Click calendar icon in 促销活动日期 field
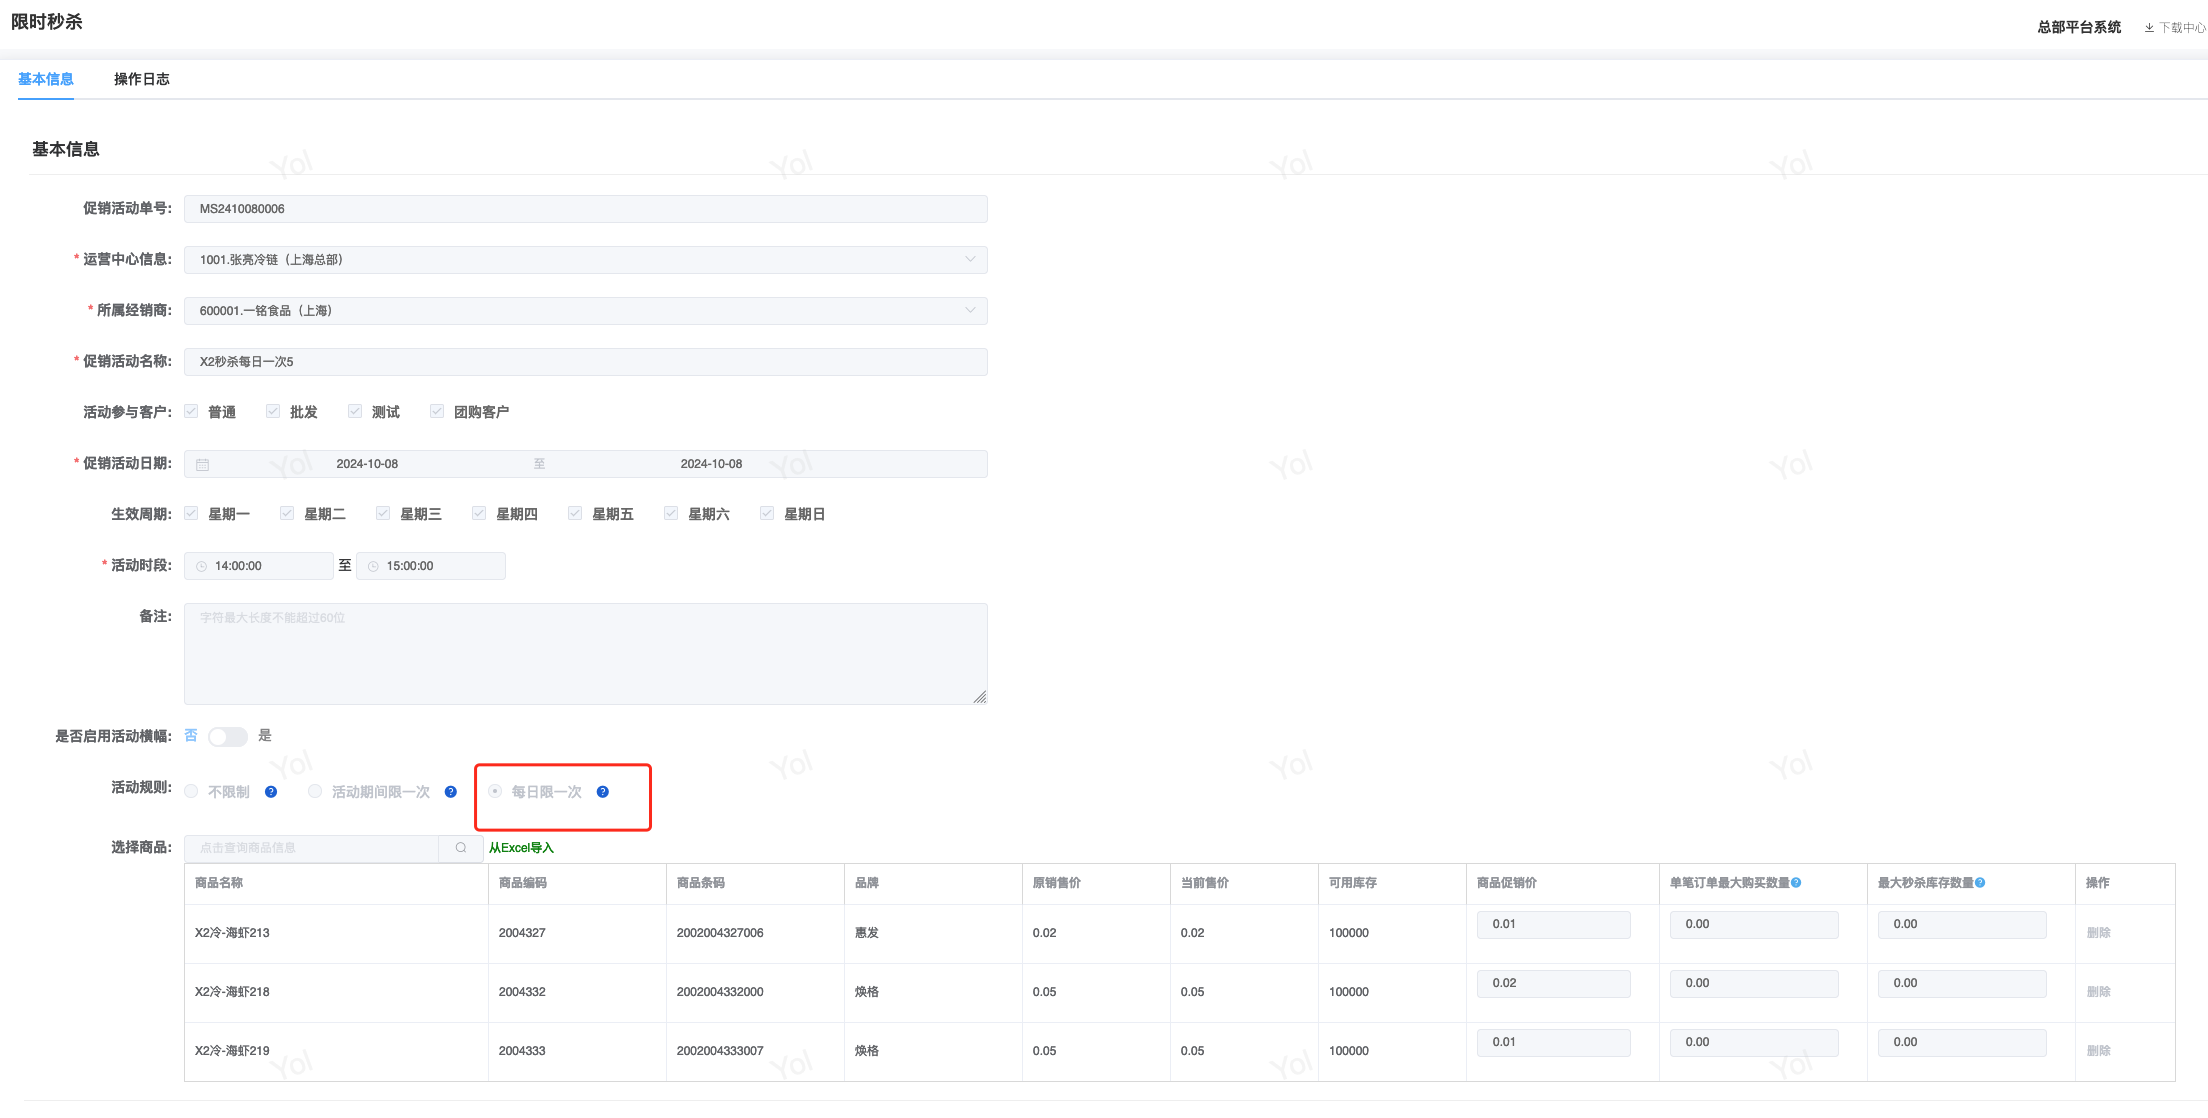 pos(203,465)
